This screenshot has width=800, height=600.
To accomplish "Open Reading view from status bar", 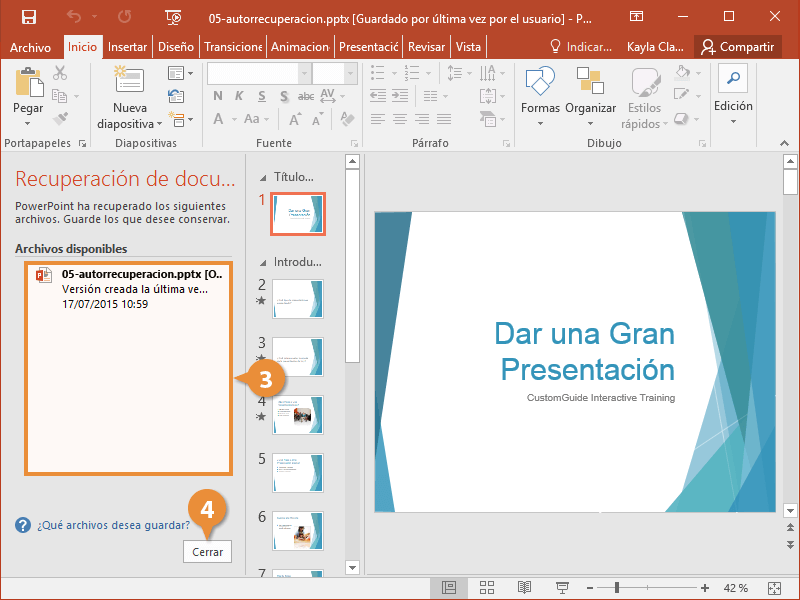I will (x=525, y=588).
